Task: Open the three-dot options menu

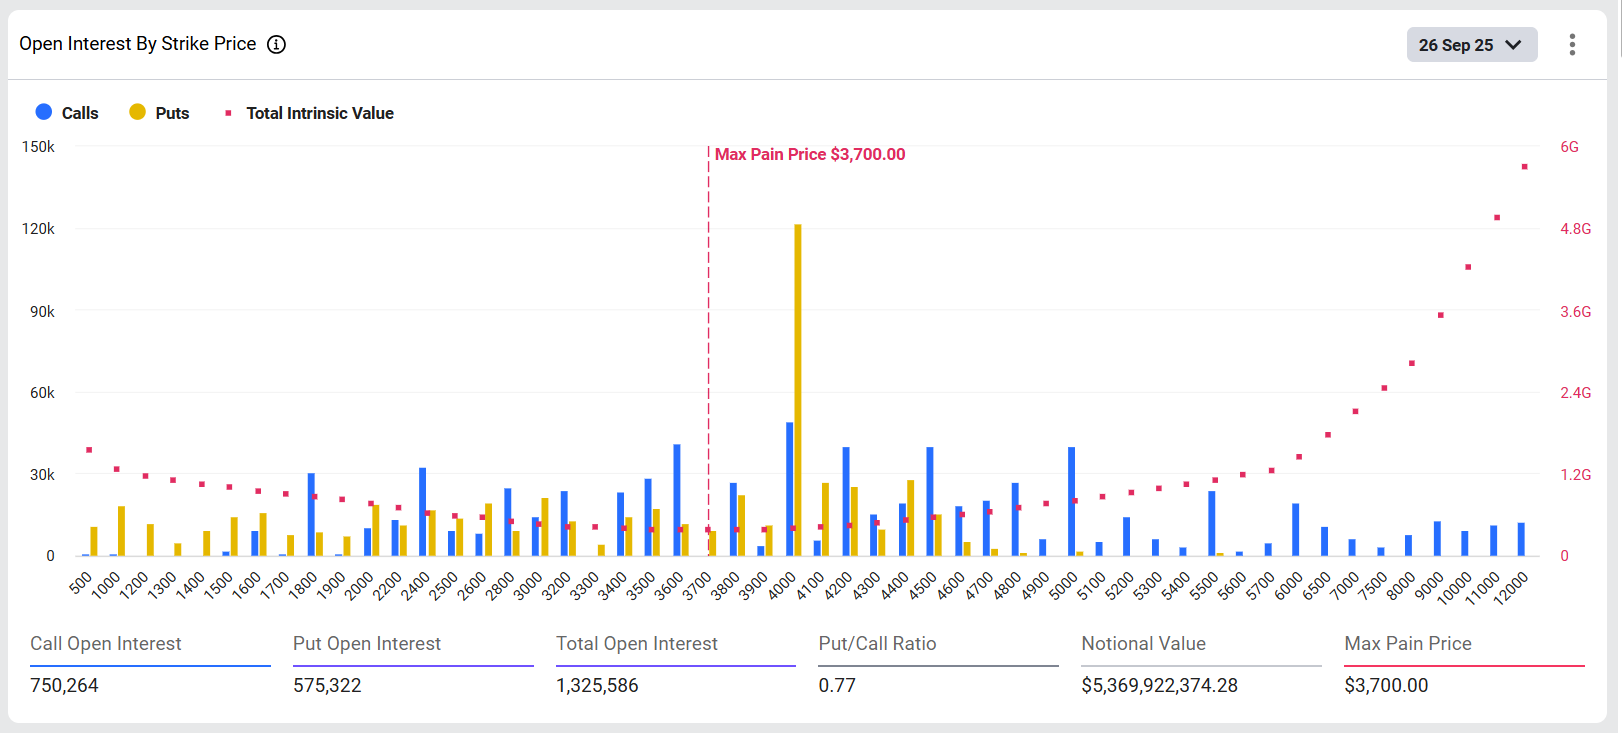Action: [x=1572, y=44]
